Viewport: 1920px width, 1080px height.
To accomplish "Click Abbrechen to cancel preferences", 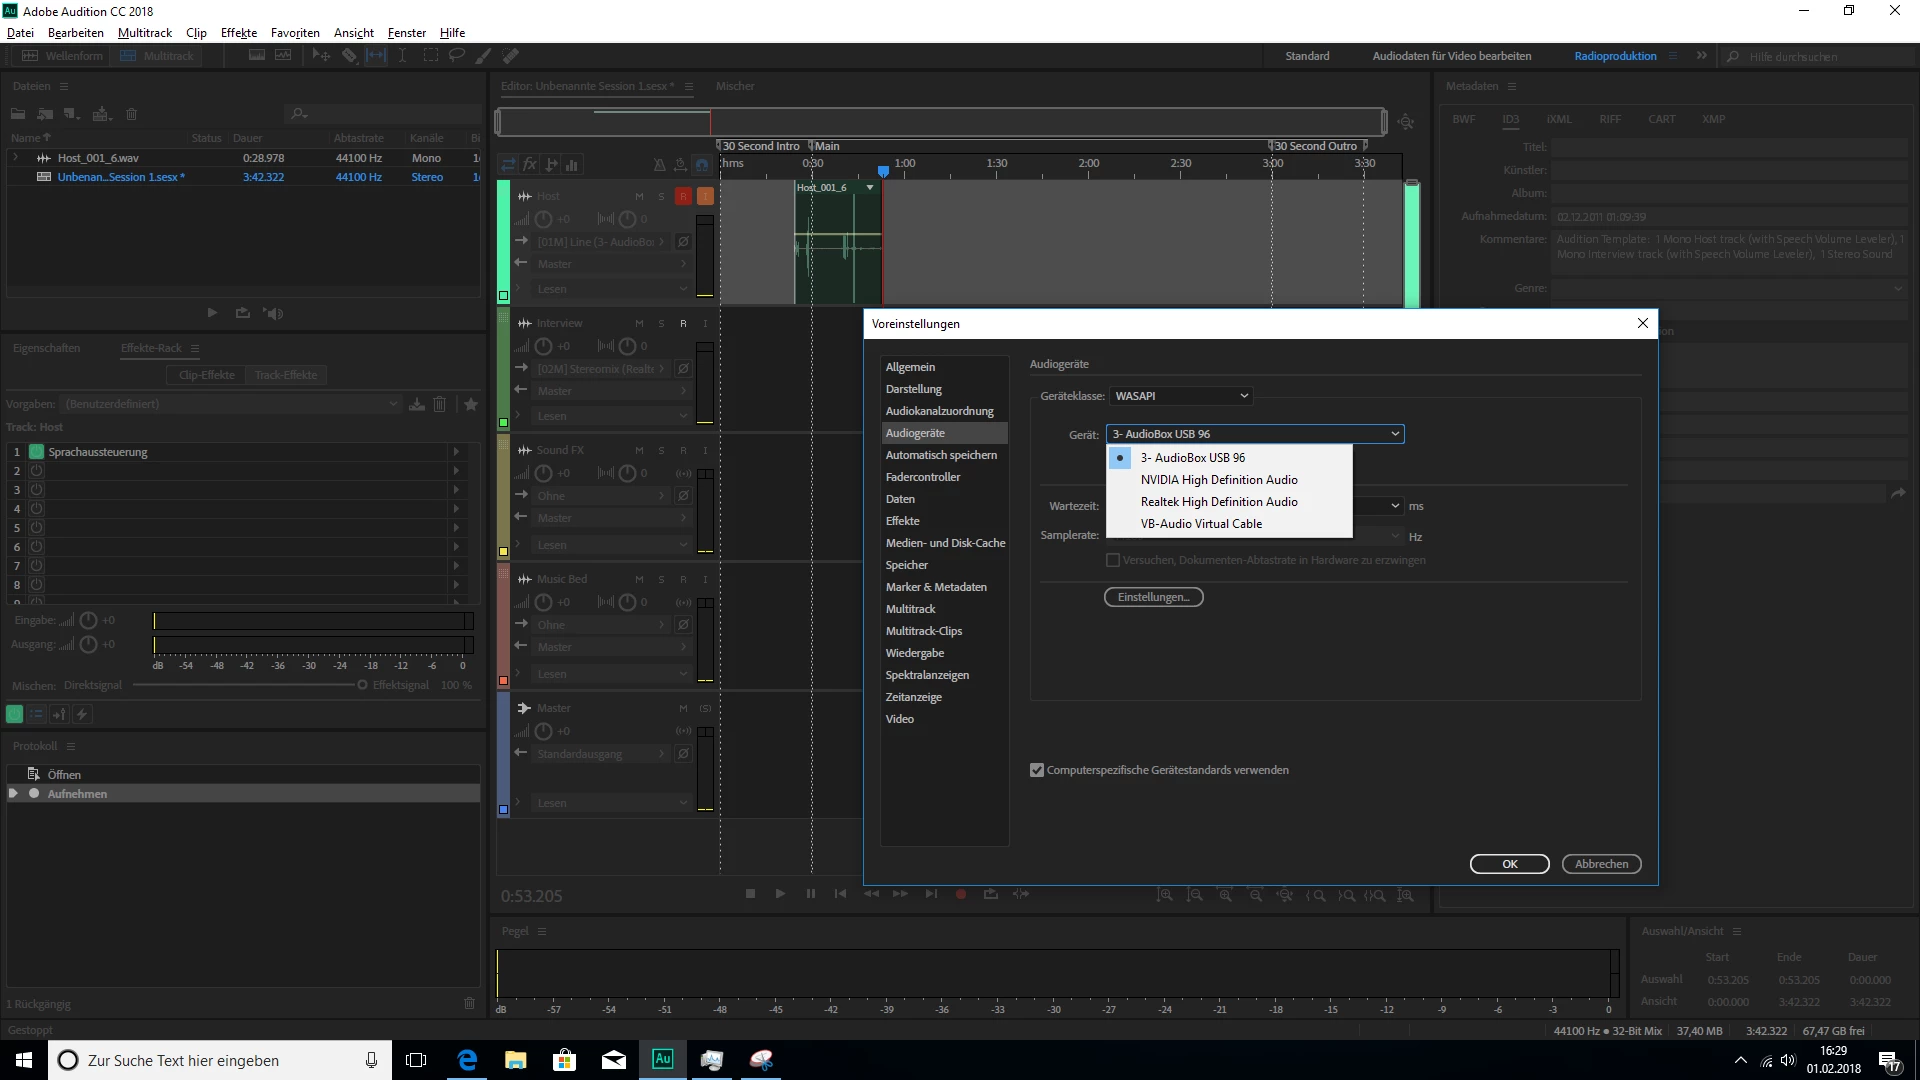I will click(1601, 864).
